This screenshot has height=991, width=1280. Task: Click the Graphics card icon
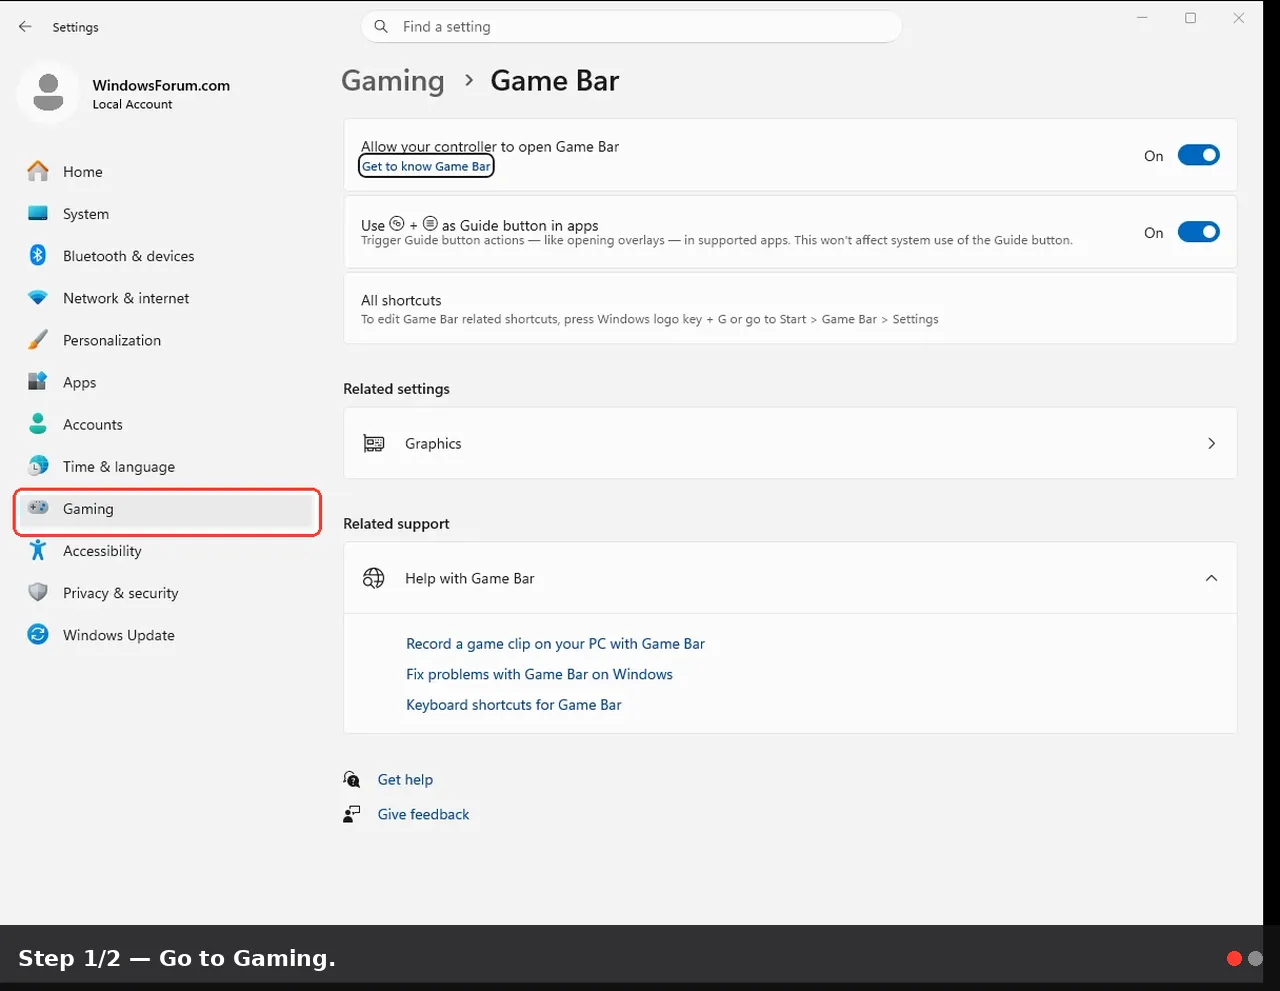[x=374, y=443]
